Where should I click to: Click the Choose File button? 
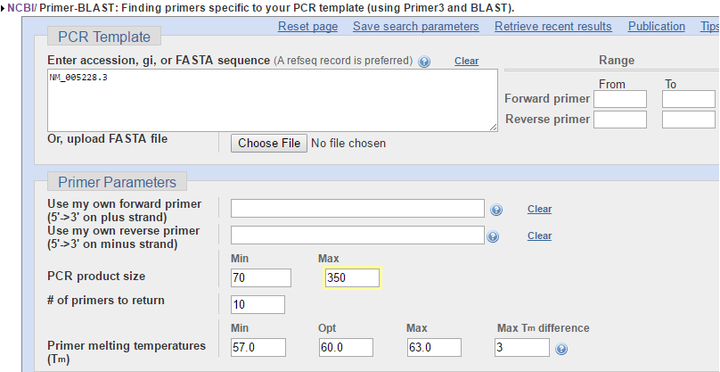269,143
